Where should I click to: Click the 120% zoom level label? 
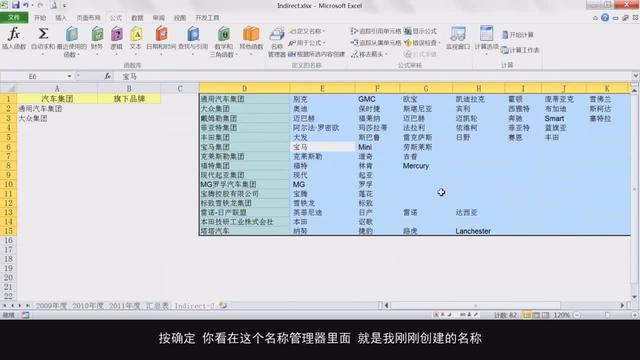(x=562, y=315)
